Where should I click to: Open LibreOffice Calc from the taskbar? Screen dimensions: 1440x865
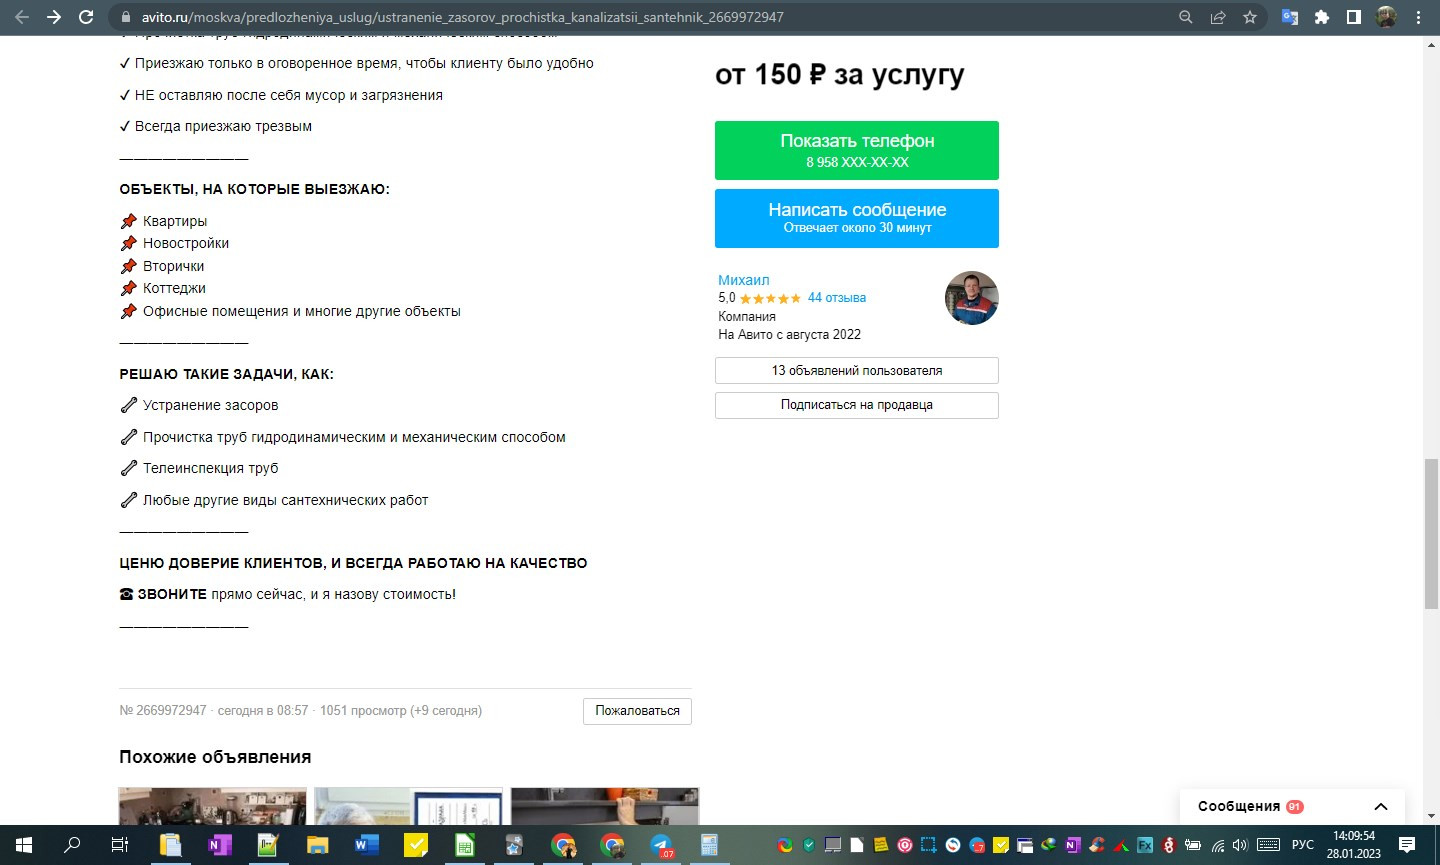point(464,845)
